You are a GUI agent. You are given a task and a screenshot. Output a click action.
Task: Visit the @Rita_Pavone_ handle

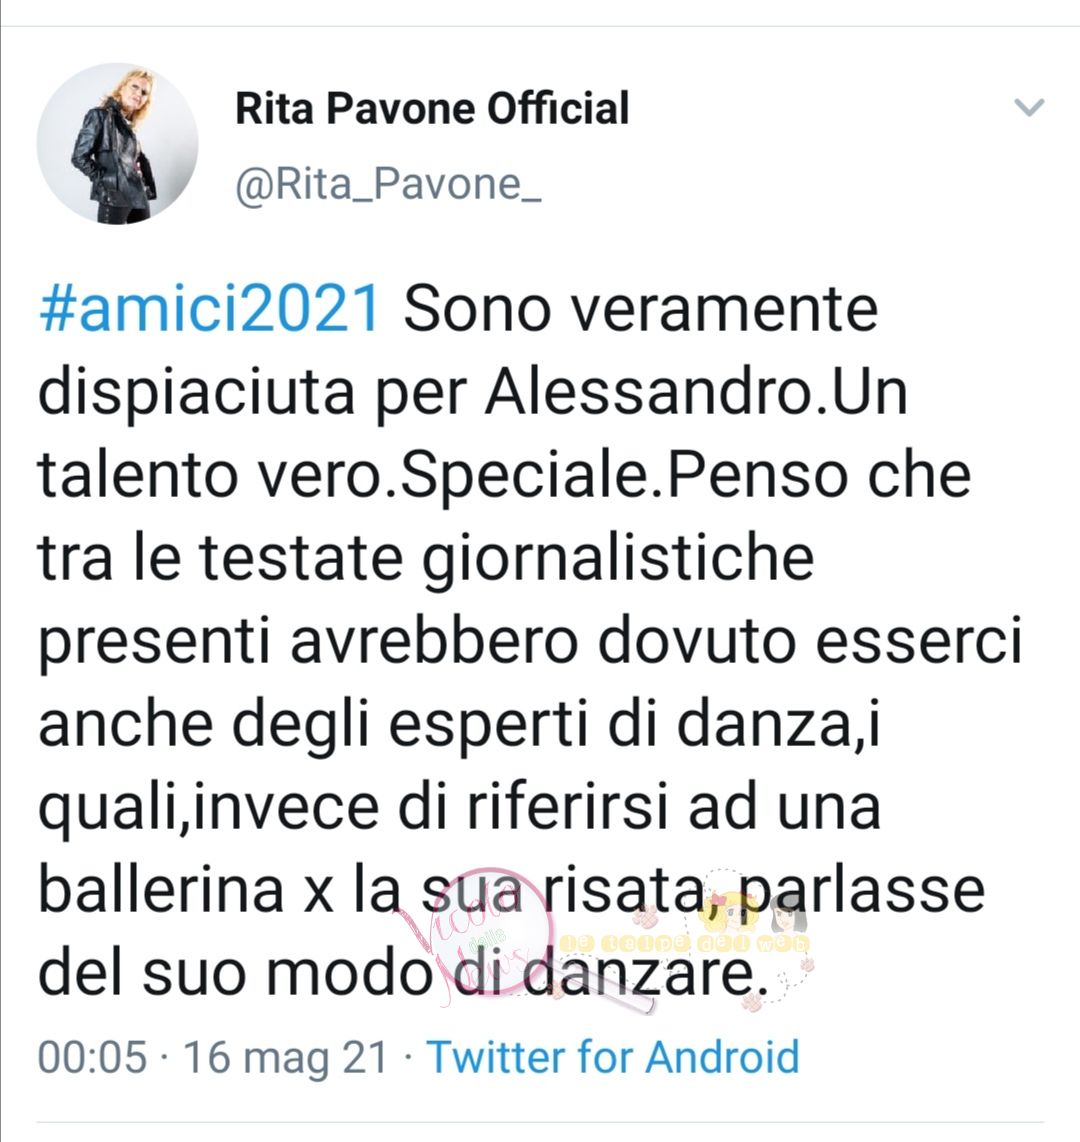tap(388, 185)
